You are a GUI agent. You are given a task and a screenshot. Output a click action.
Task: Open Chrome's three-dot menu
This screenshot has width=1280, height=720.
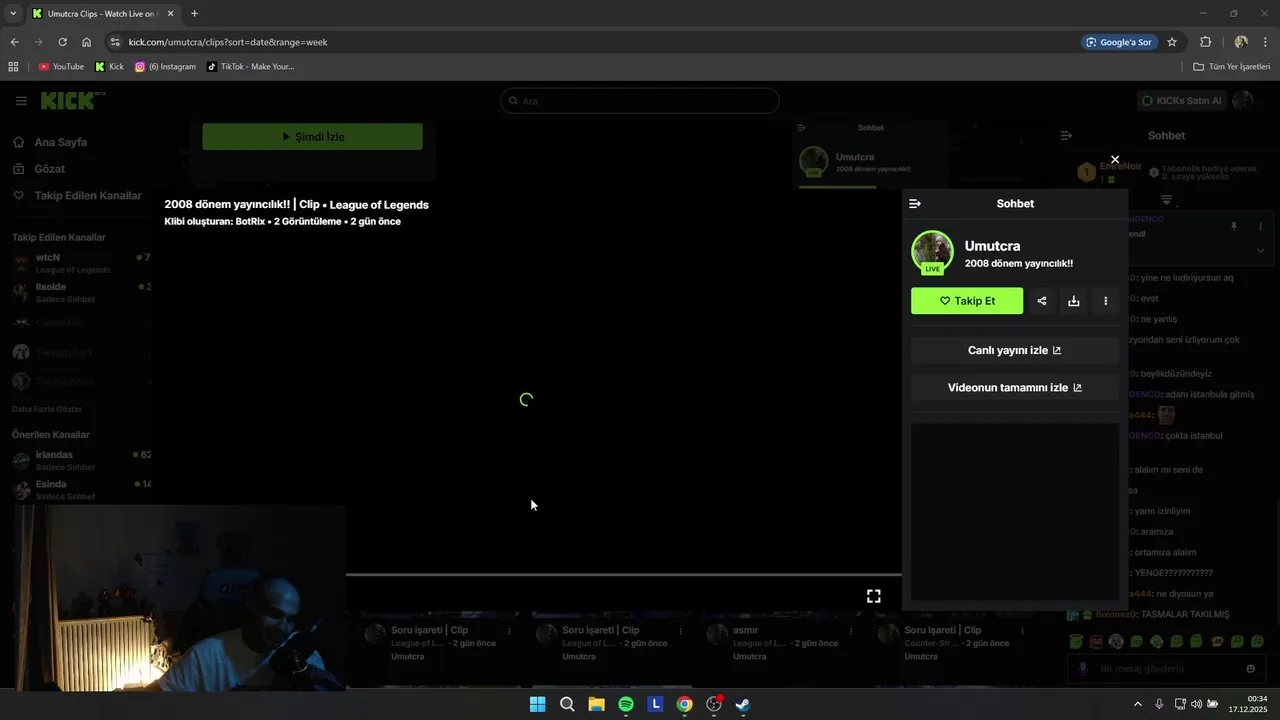[1265, 42]
